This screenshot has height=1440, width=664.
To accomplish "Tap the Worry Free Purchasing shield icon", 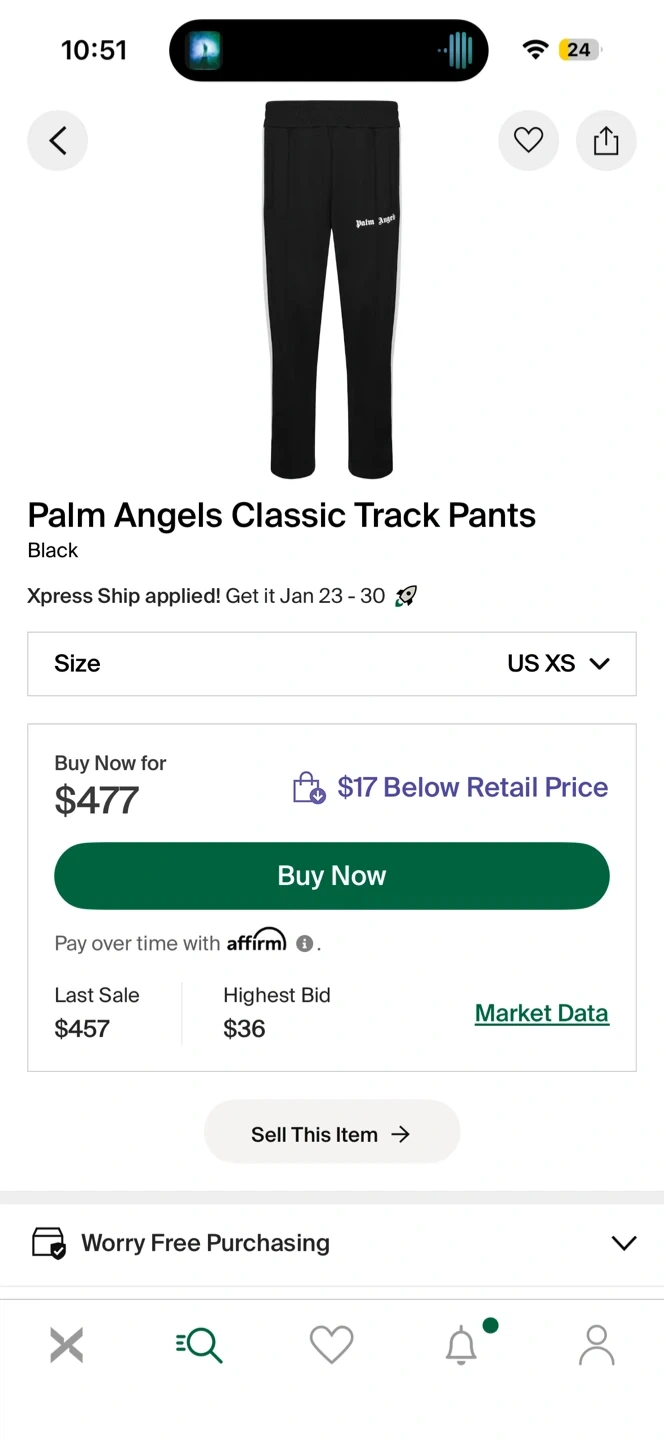I will click(x=49, y=1243).
